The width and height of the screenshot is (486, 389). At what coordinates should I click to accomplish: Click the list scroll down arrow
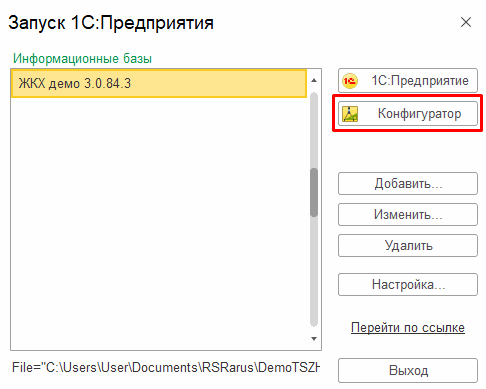pyautogui.click(x=314, y=339)
